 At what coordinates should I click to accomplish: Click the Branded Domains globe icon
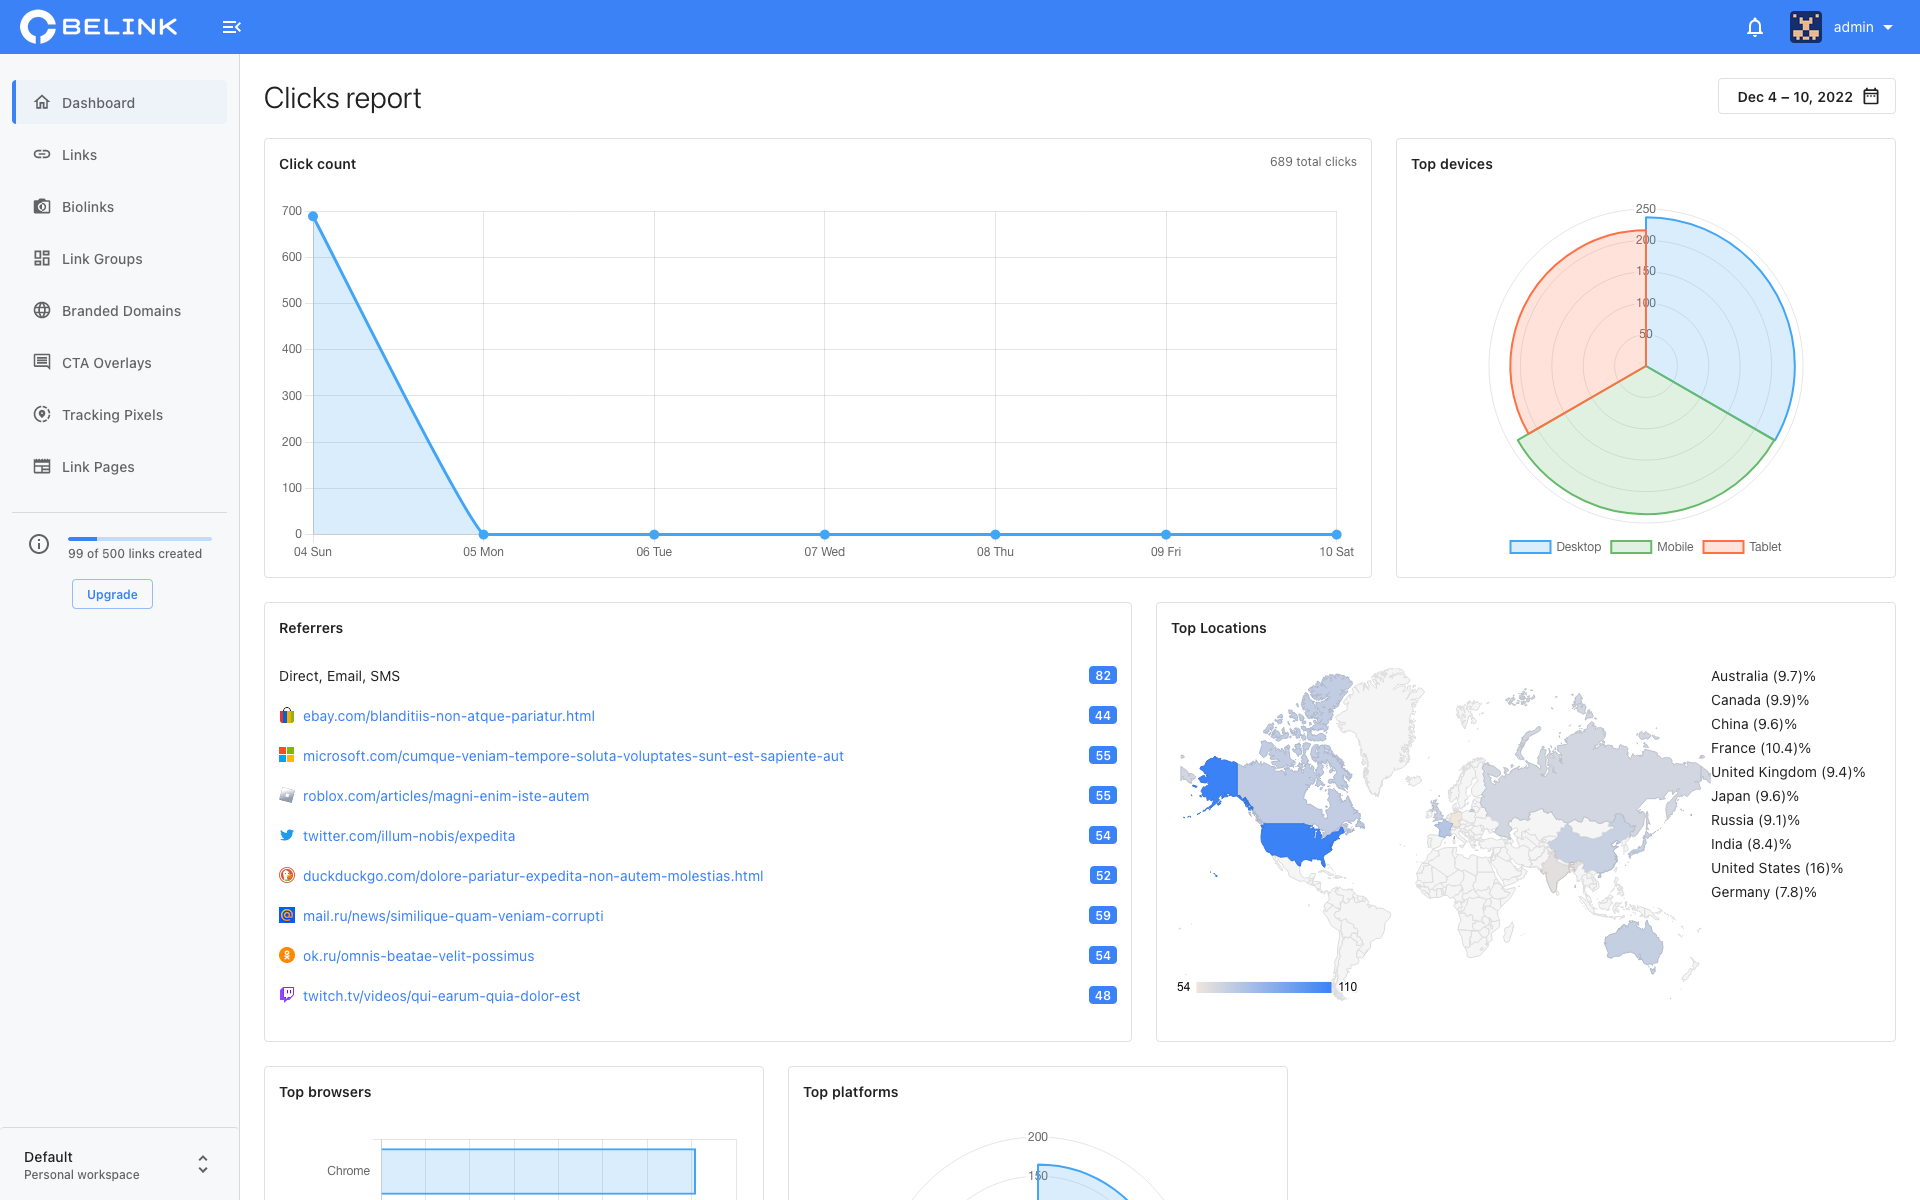click(x=42, y=311)
